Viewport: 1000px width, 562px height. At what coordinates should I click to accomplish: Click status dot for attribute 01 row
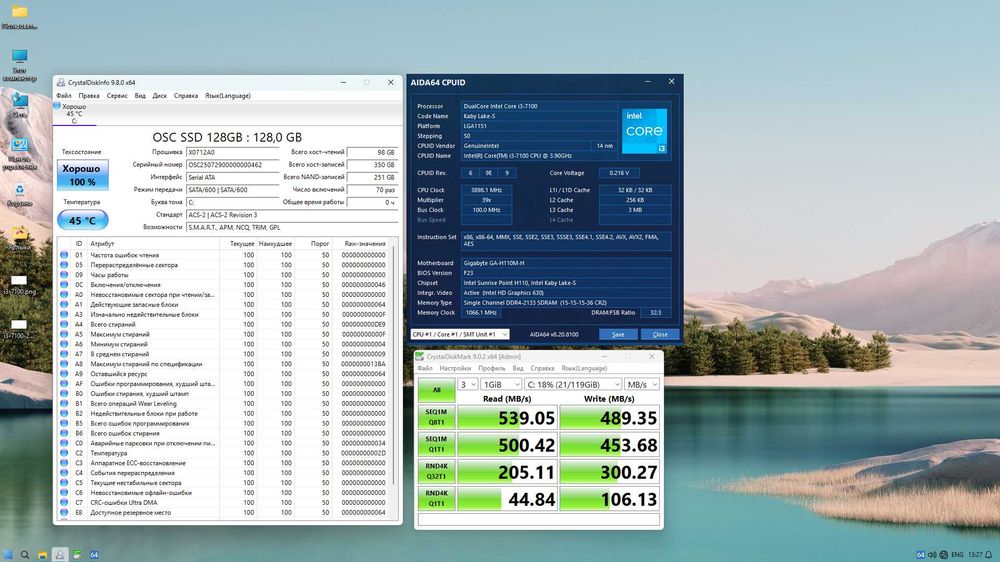coord(64,255)
